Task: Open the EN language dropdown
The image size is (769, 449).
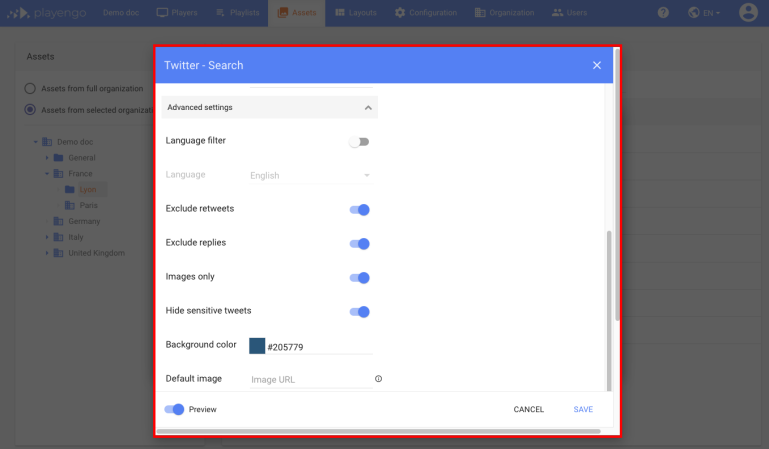Action: click(x=711, y=13)
